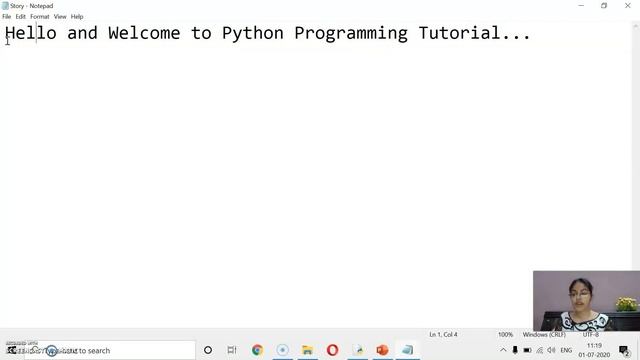The height and width of the screenshot is (360, 640).
Task: Launch Google Chrome from the taskbar
Action: 257,350
